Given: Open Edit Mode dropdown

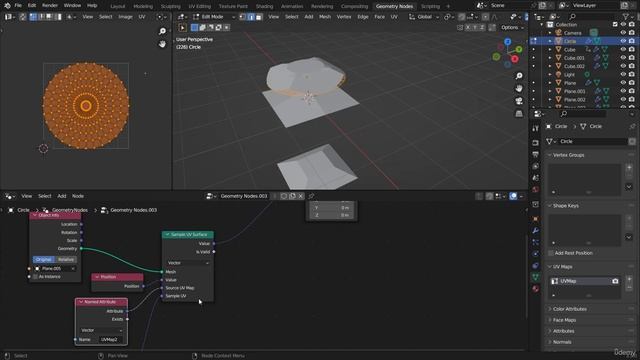Looking at the screenshot, I should coord(214,17).
